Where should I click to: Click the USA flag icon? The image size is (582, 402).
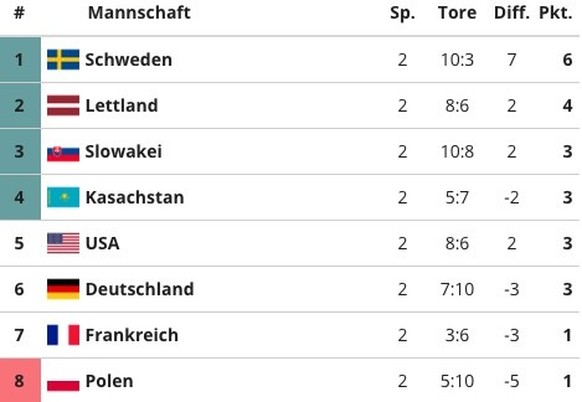(x=63, y=243)
